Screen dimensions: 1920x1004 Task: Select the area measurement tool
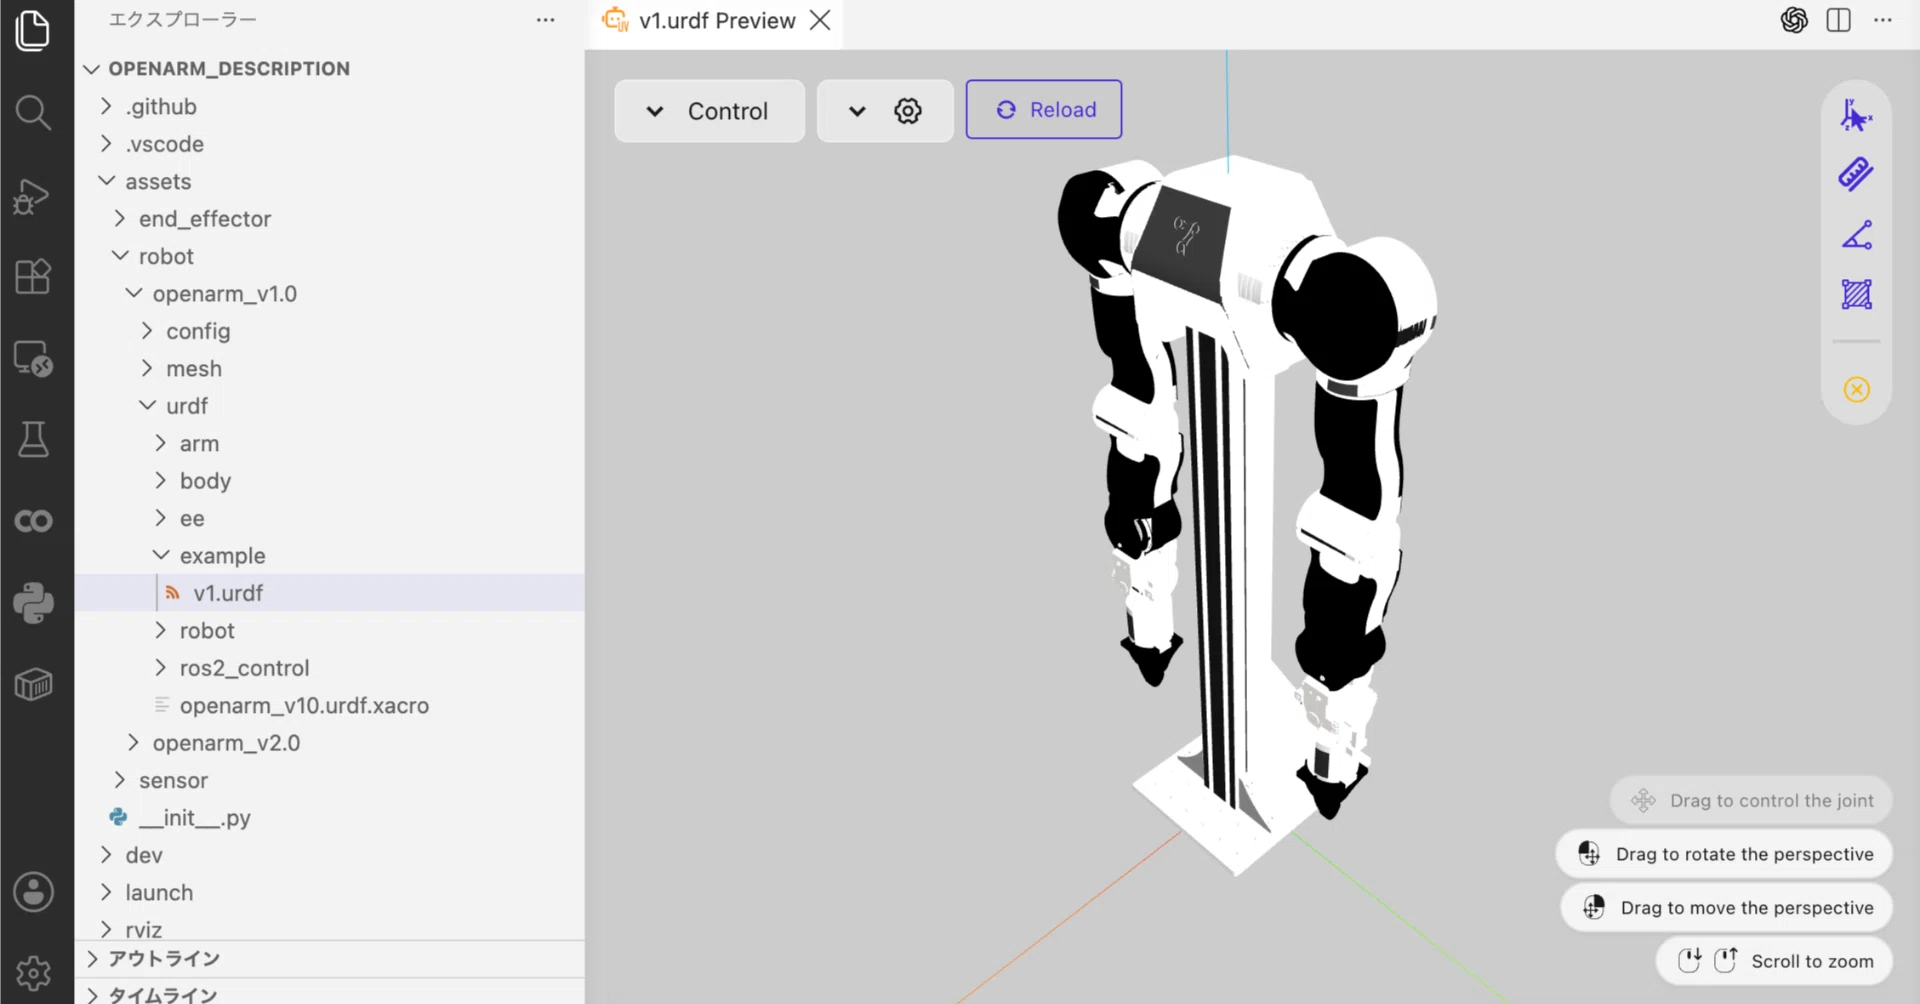click(1856, 295)
